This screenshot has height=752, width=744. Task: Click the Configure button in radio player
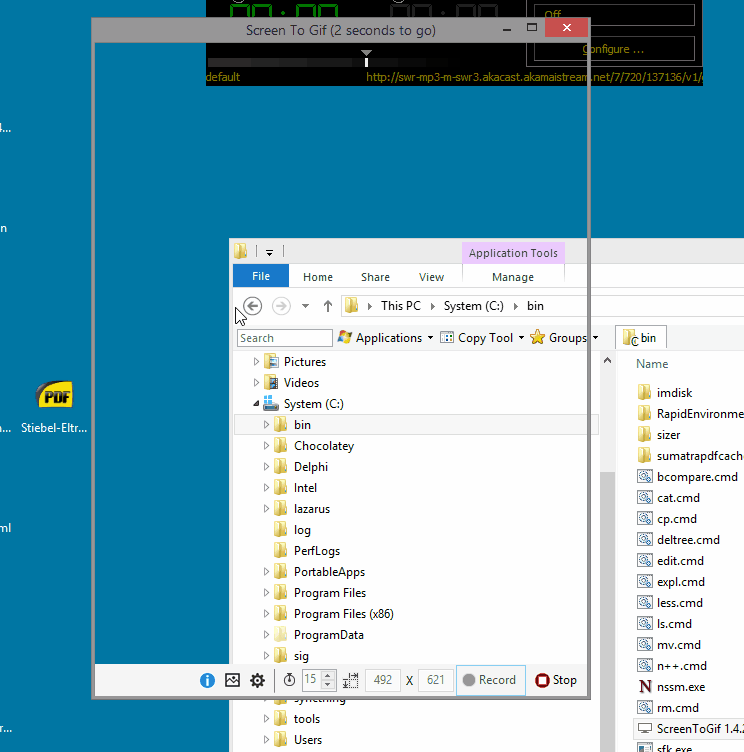coord(614,49)
